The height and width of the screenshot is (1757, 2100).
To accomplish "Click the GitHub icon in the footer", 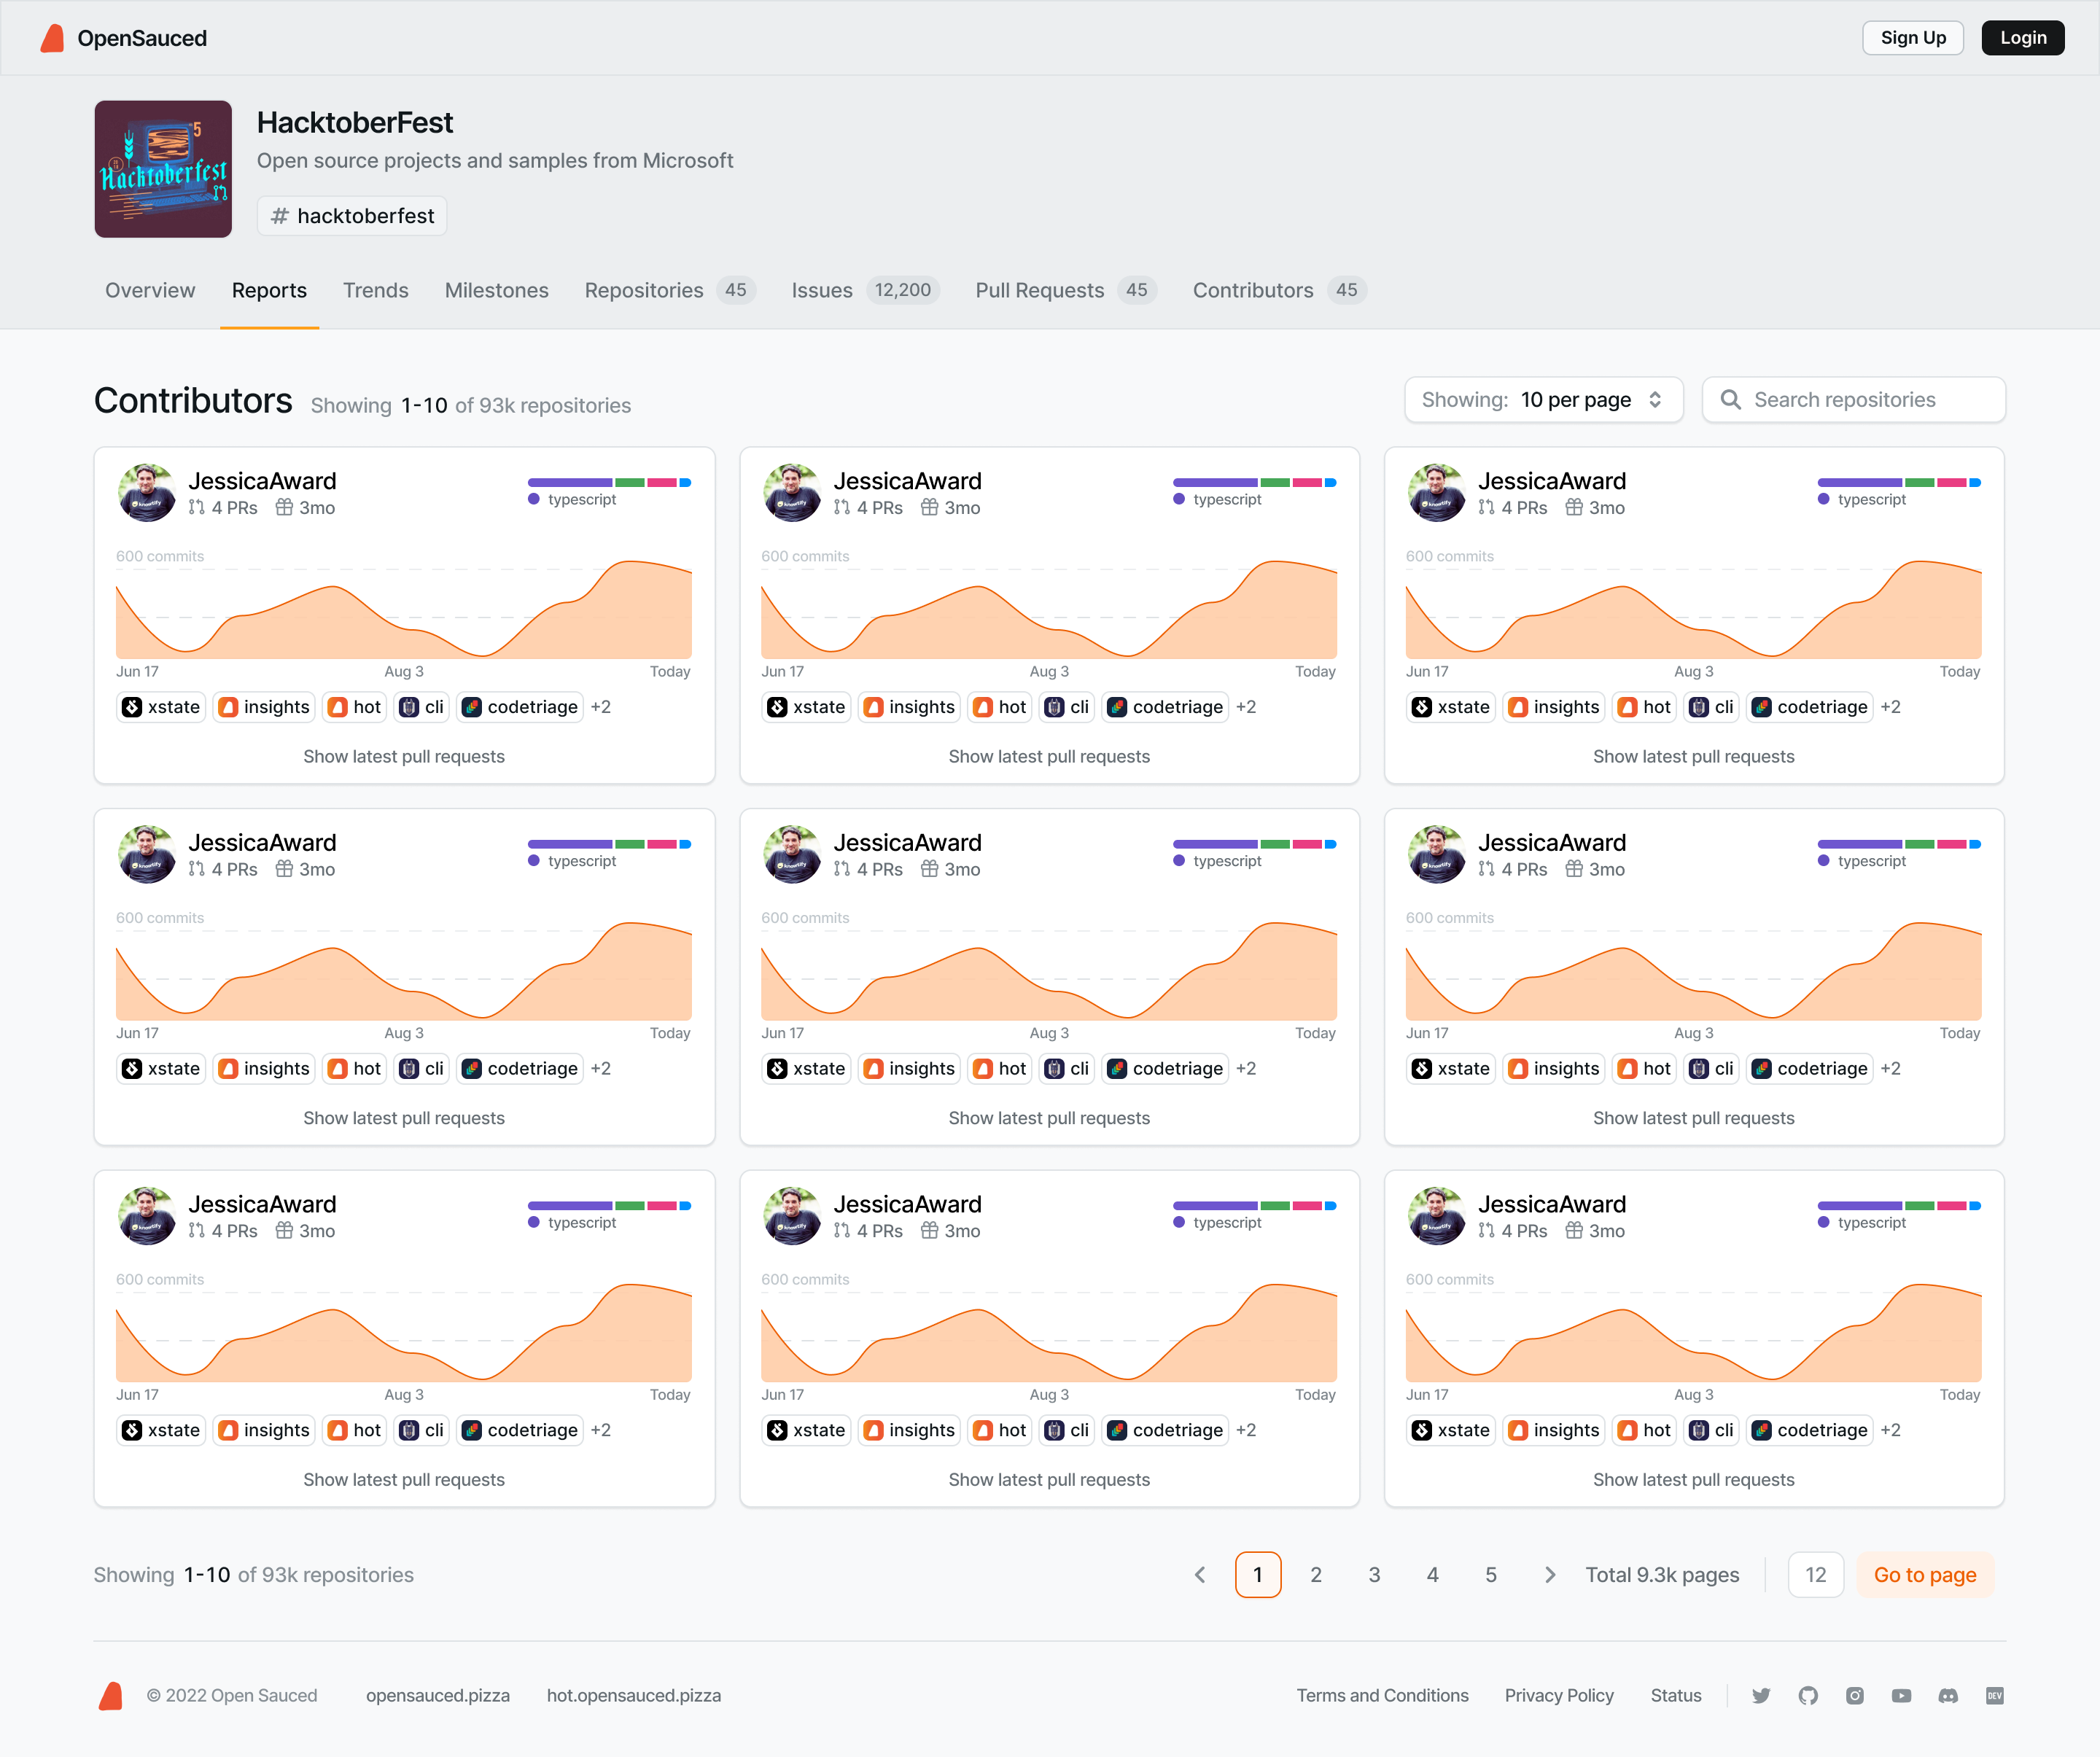I will (x=1808, y=1696).
